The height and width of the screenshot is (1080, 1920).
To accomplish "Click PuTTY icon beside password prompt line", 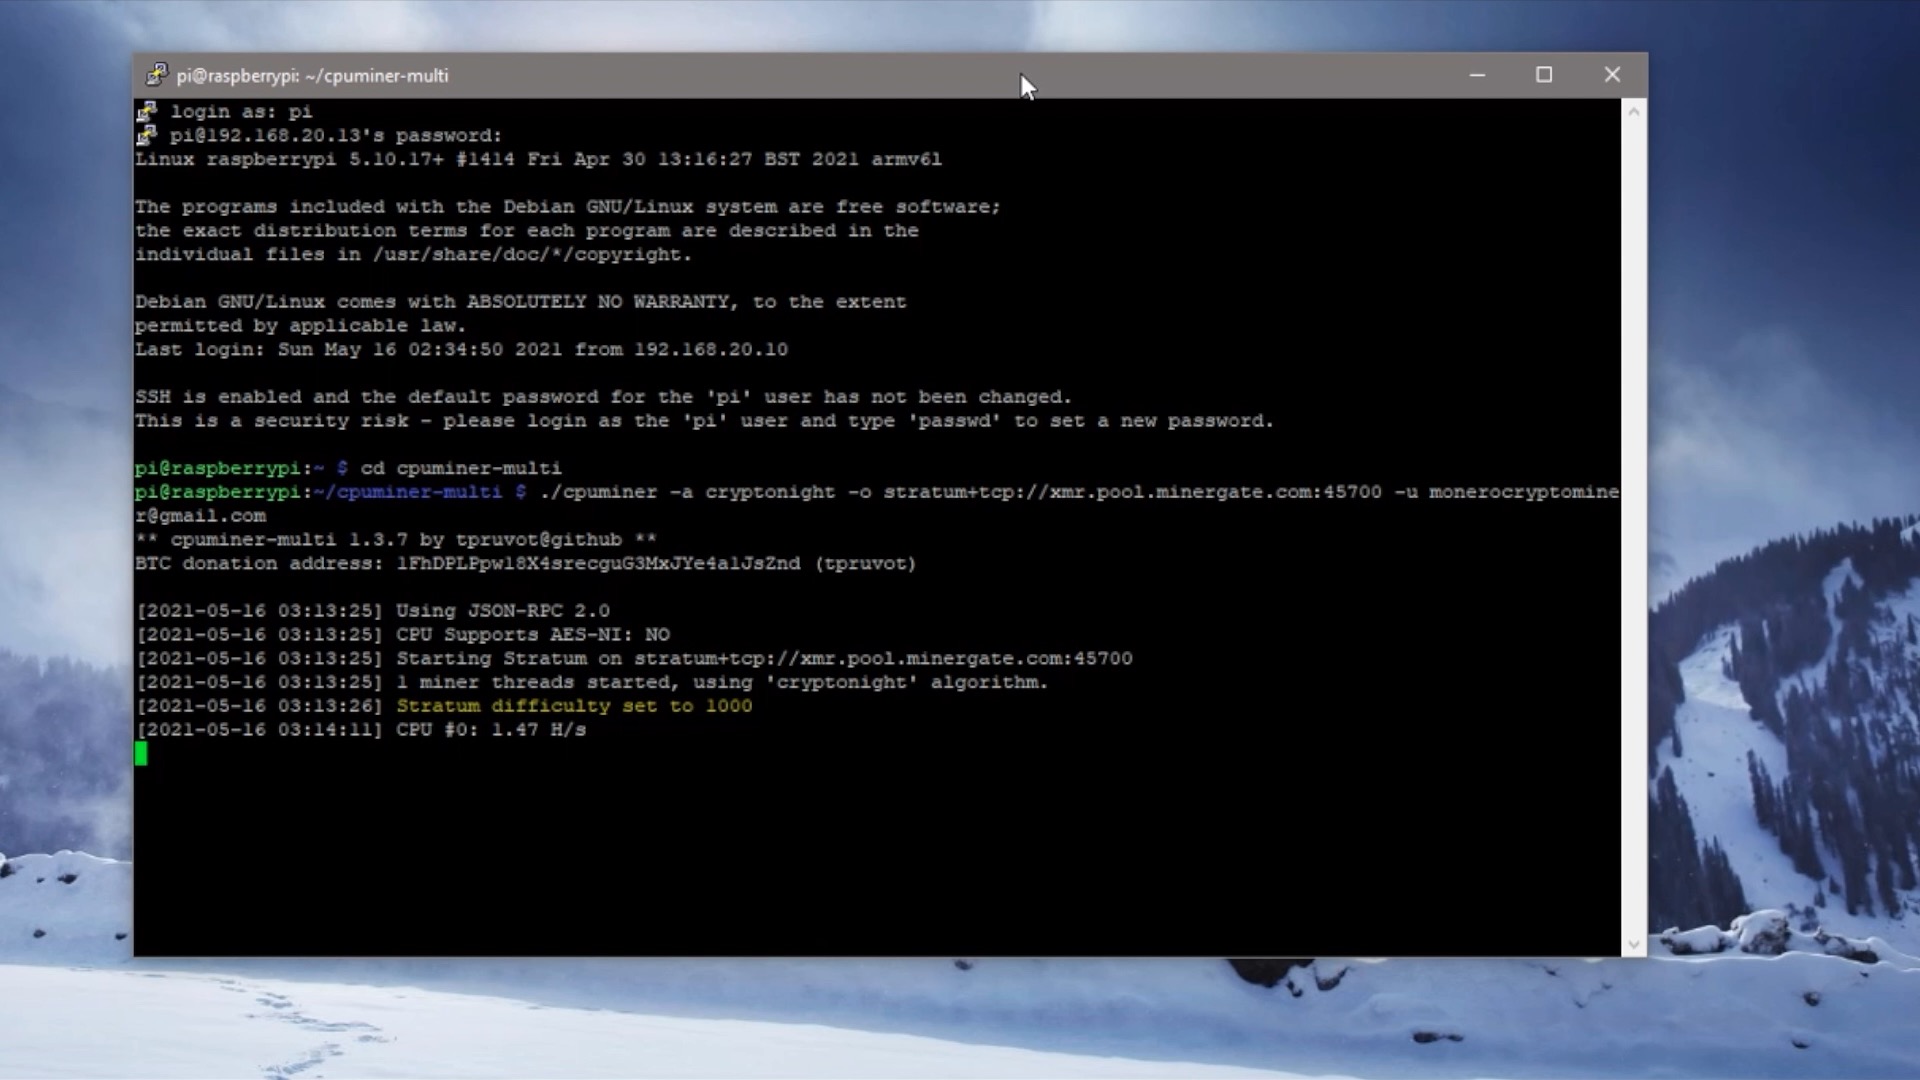I will pyautogui.click(x=147, y=135).
